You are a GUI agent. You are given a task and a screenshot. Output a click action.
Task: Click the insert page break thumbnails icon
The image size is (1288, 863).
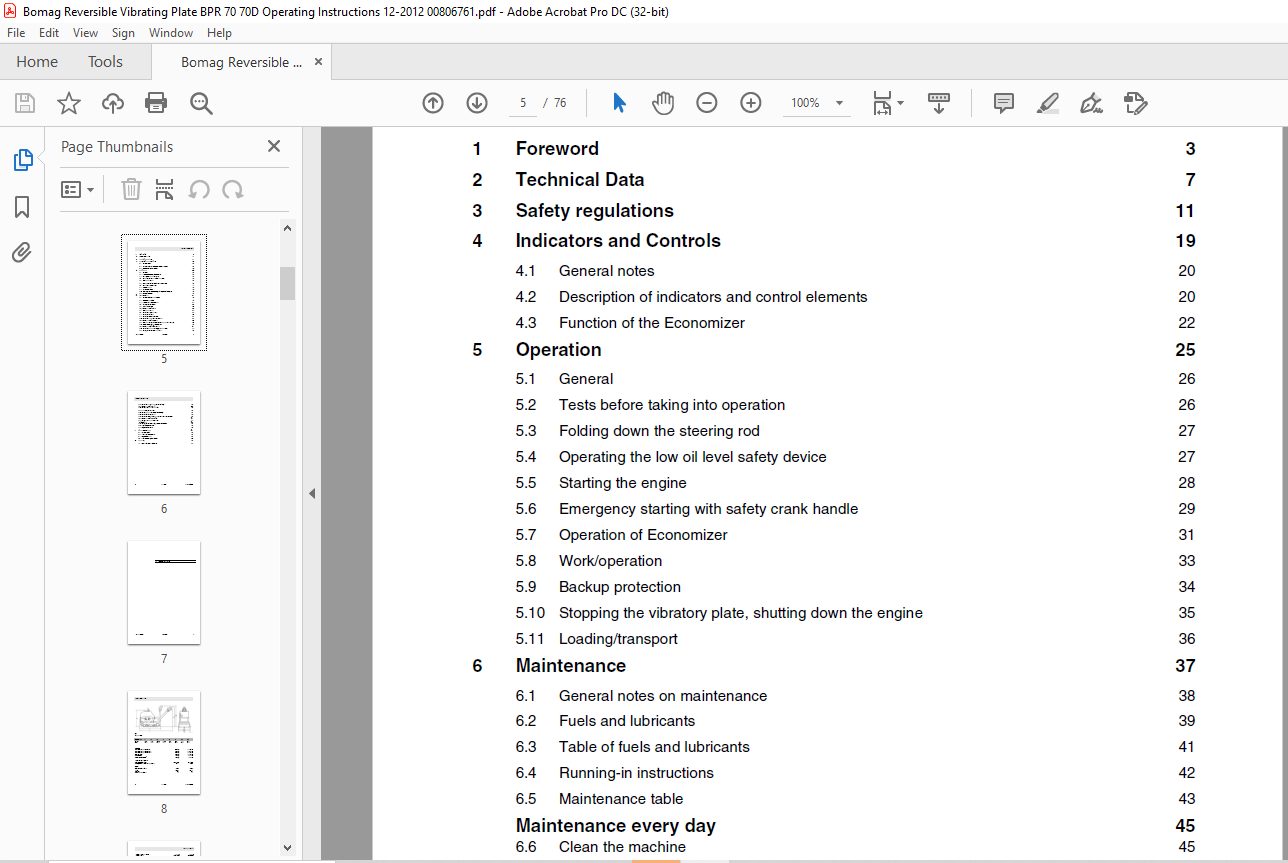coord(165,189)
